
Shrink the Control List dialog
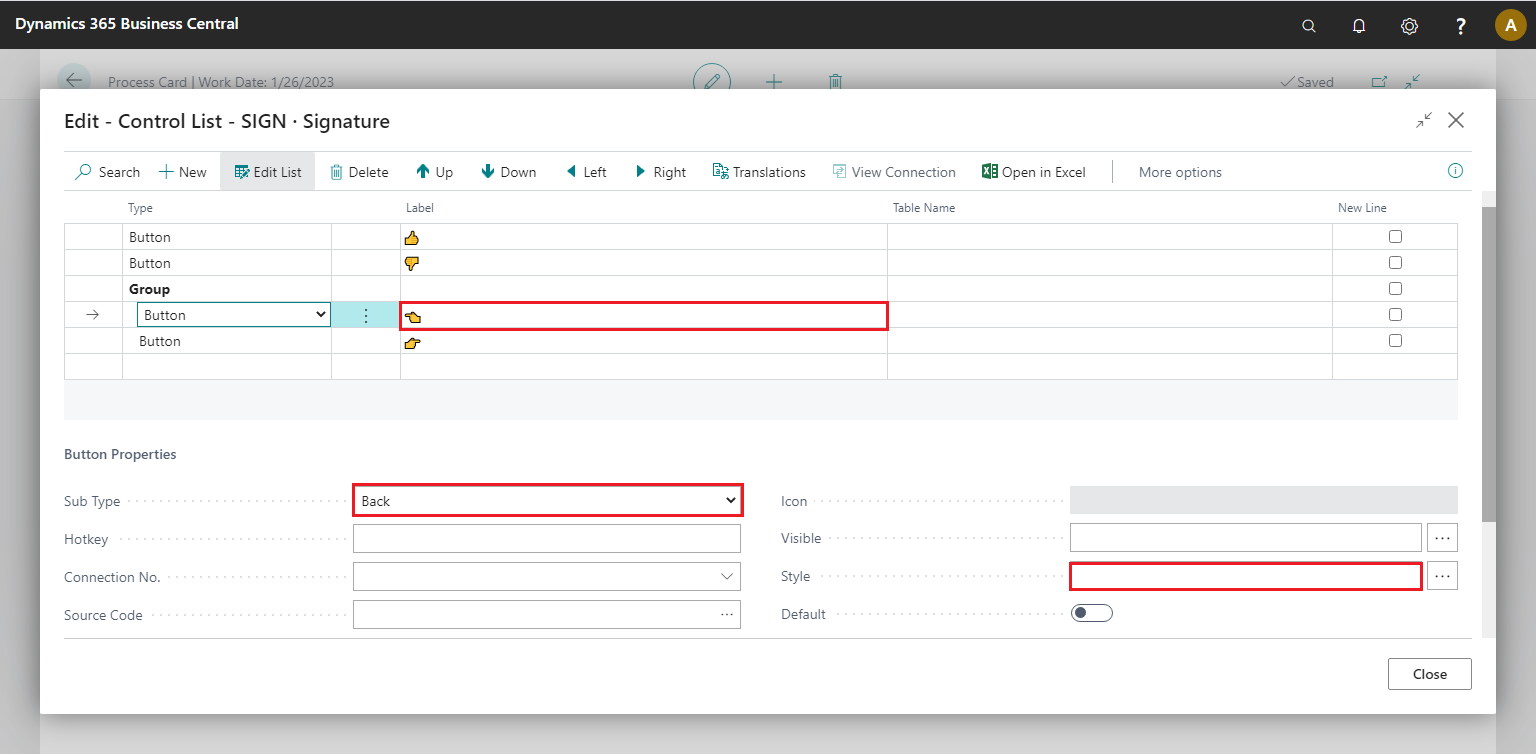coord(1423,120)
